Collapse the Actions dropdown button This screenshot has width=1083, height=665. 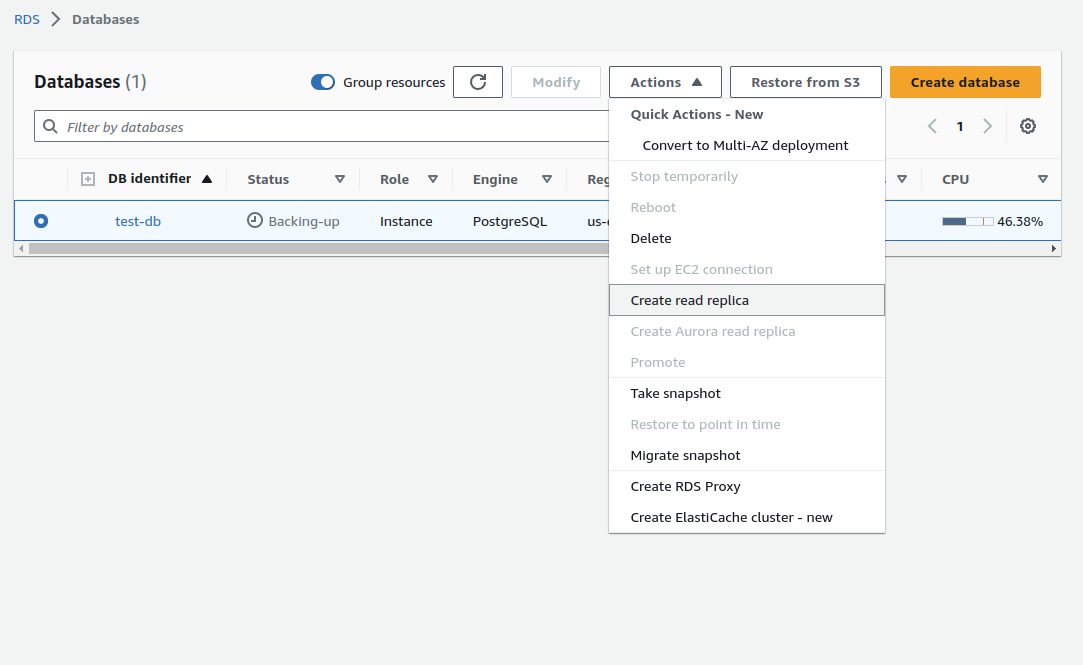[x=665, y=82]
